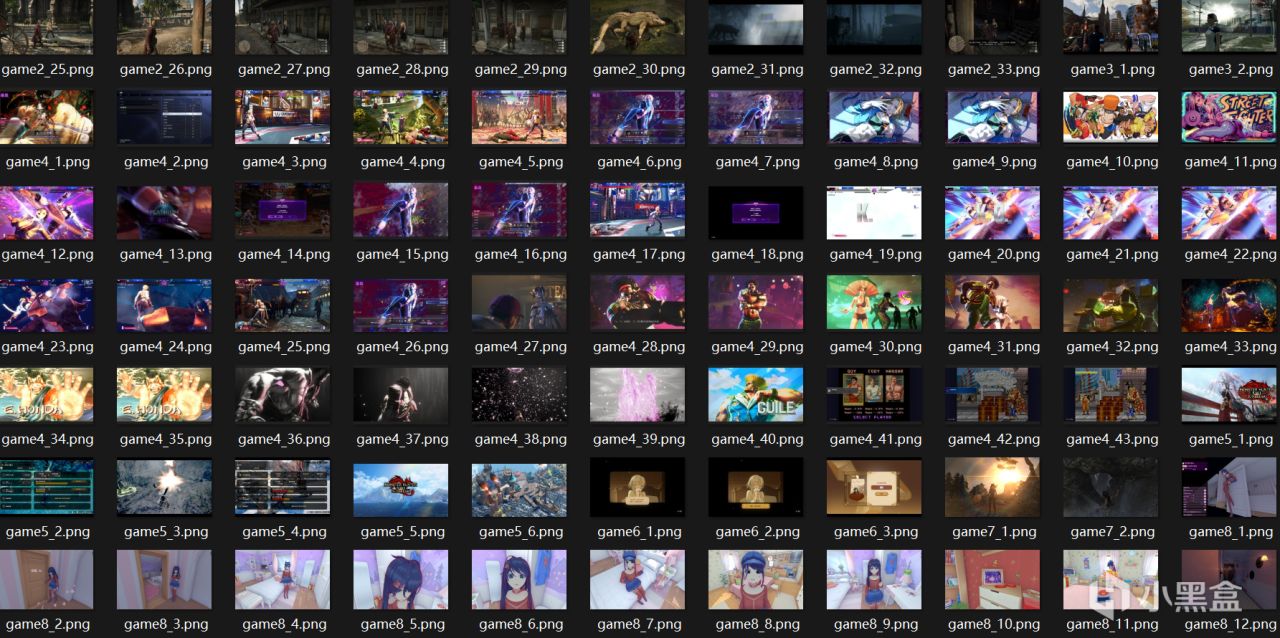Select the game4_30.png green thumbnail
This screenshot has height=638, width=1280.
[x=874, y=302]
